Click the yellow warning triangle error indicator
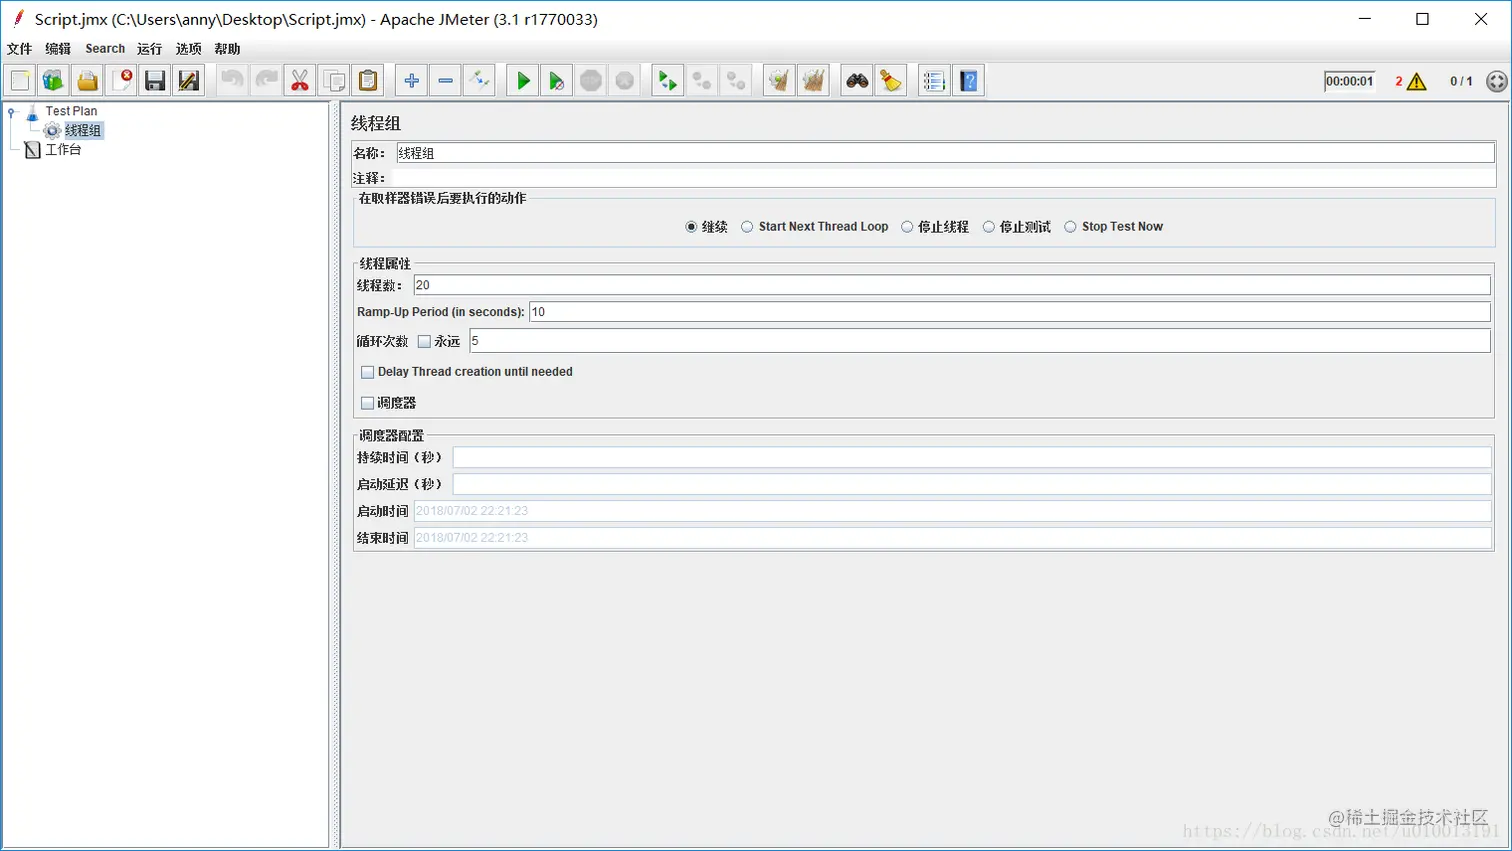 pos(1416,82)
